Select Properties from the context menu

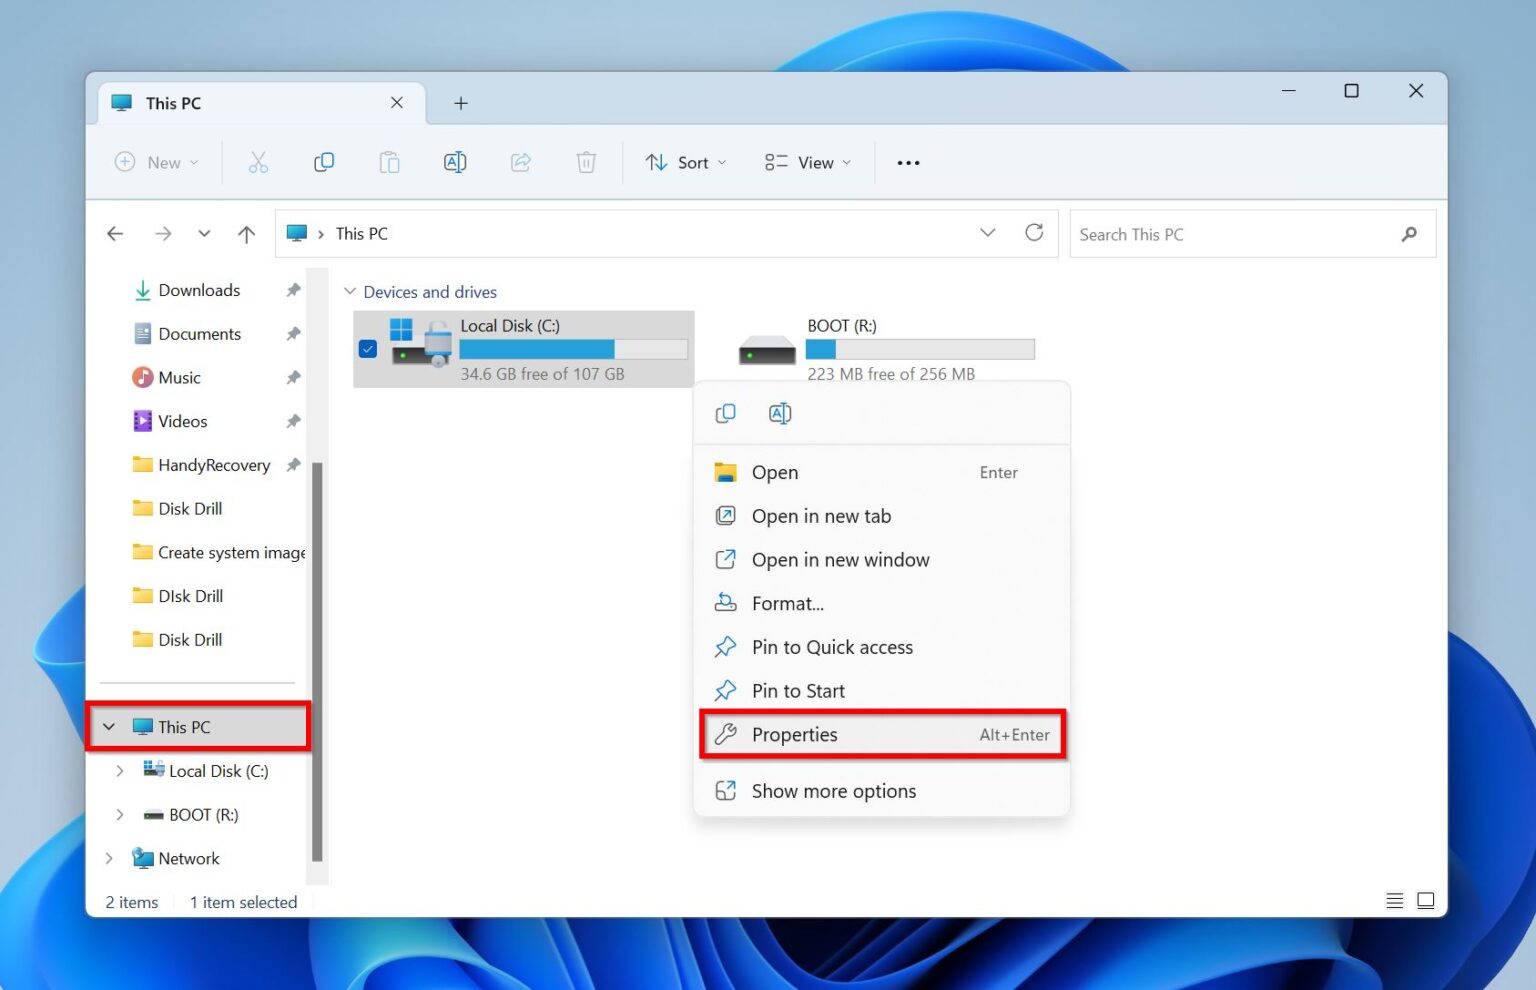tap(795, 734)
